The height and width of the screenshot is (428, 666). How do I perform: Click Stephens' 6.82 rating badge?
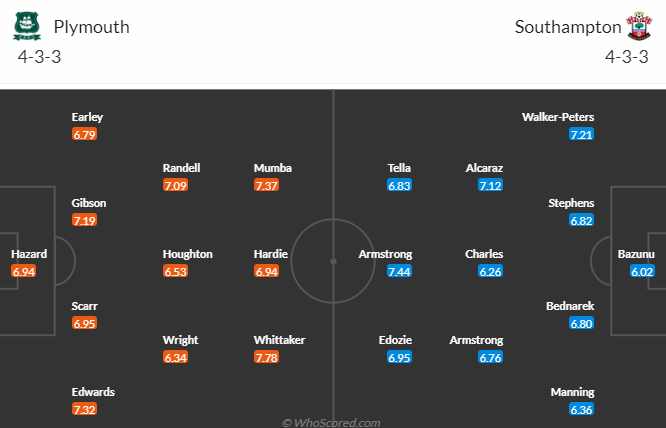pos(582,220)
